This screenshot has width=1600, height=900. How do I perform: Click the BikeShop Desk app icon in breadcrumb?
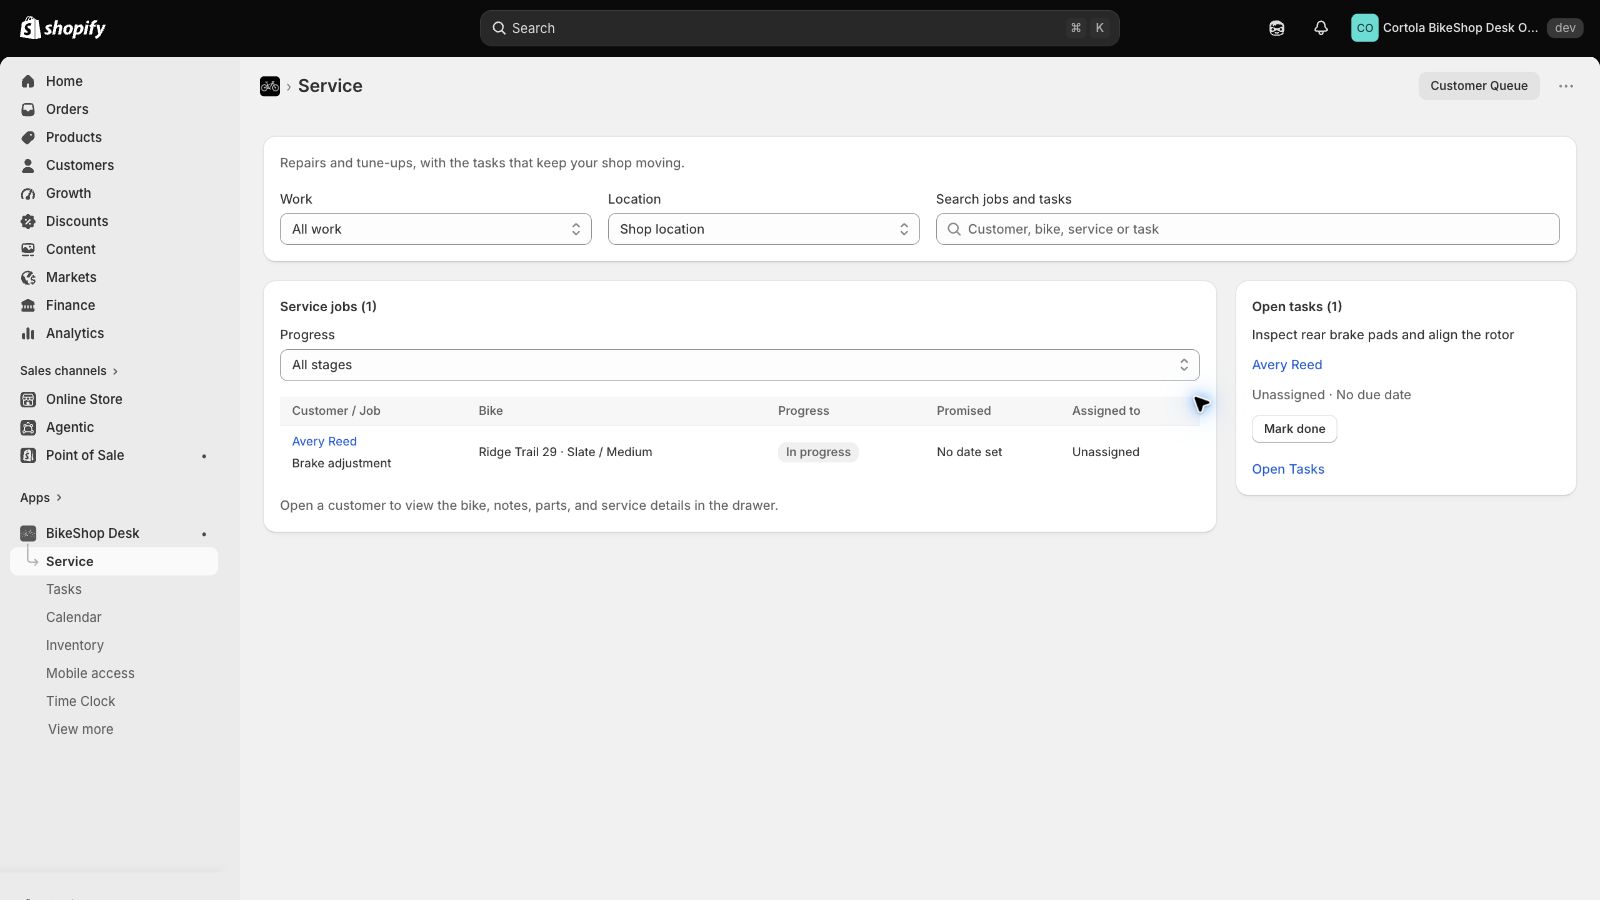coord(270,86)
